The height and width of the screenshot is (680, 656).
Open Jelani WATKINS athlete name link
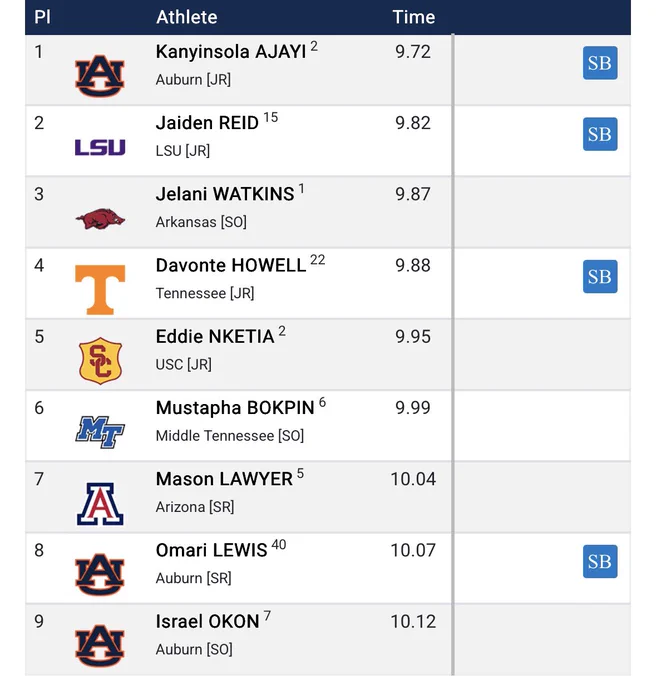[225, 194]
